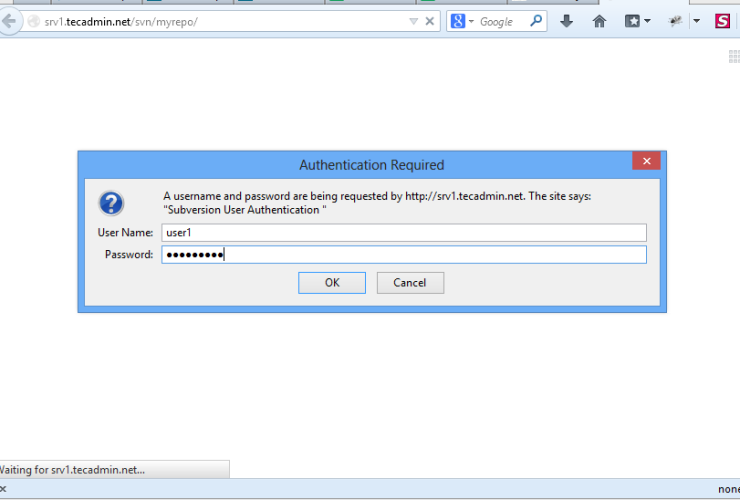Click the User Name field containing user1

tap(404, 233)
